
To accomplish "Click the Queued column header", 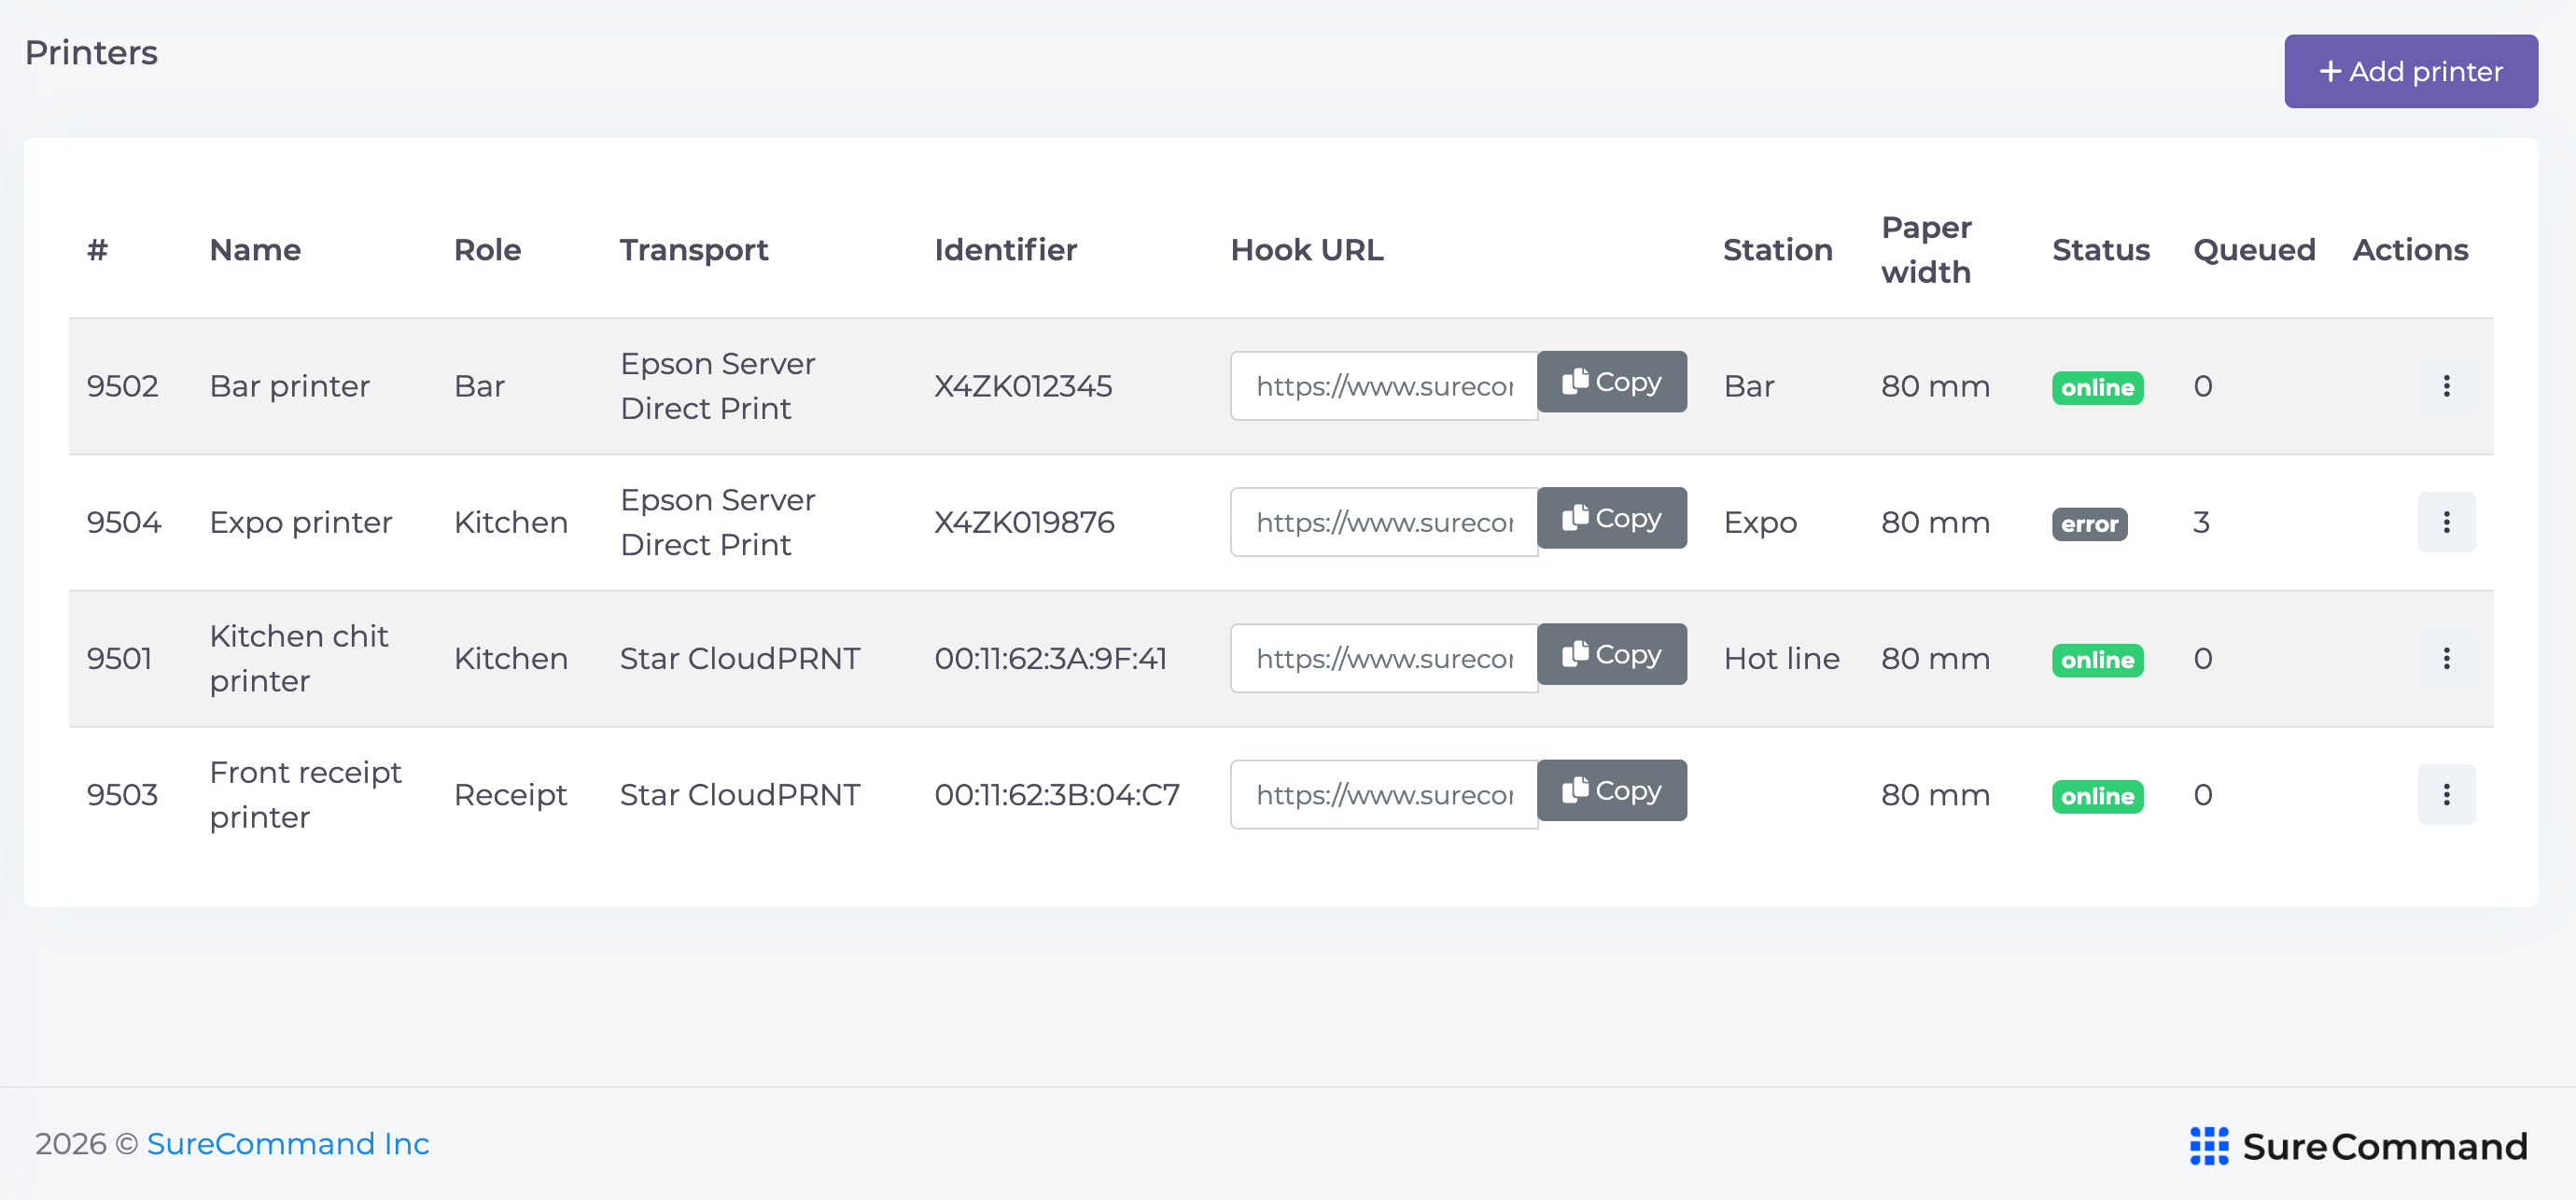I will pyautogui.click(x=2254, y=249).
